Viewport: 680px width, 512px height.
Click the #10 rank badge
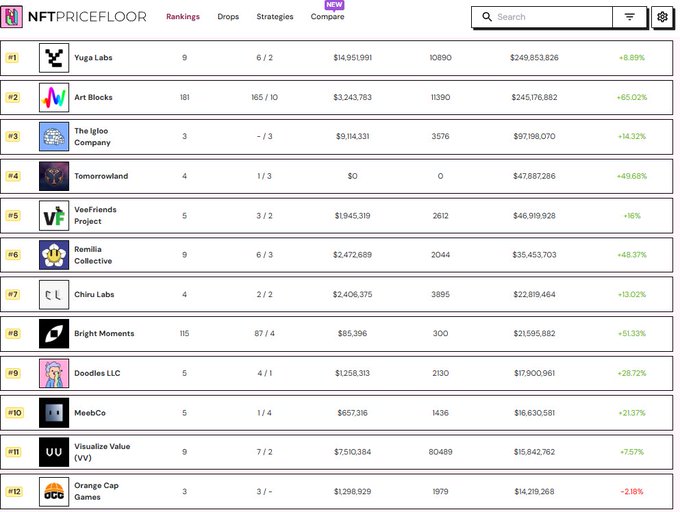click(x=14, y=413)
